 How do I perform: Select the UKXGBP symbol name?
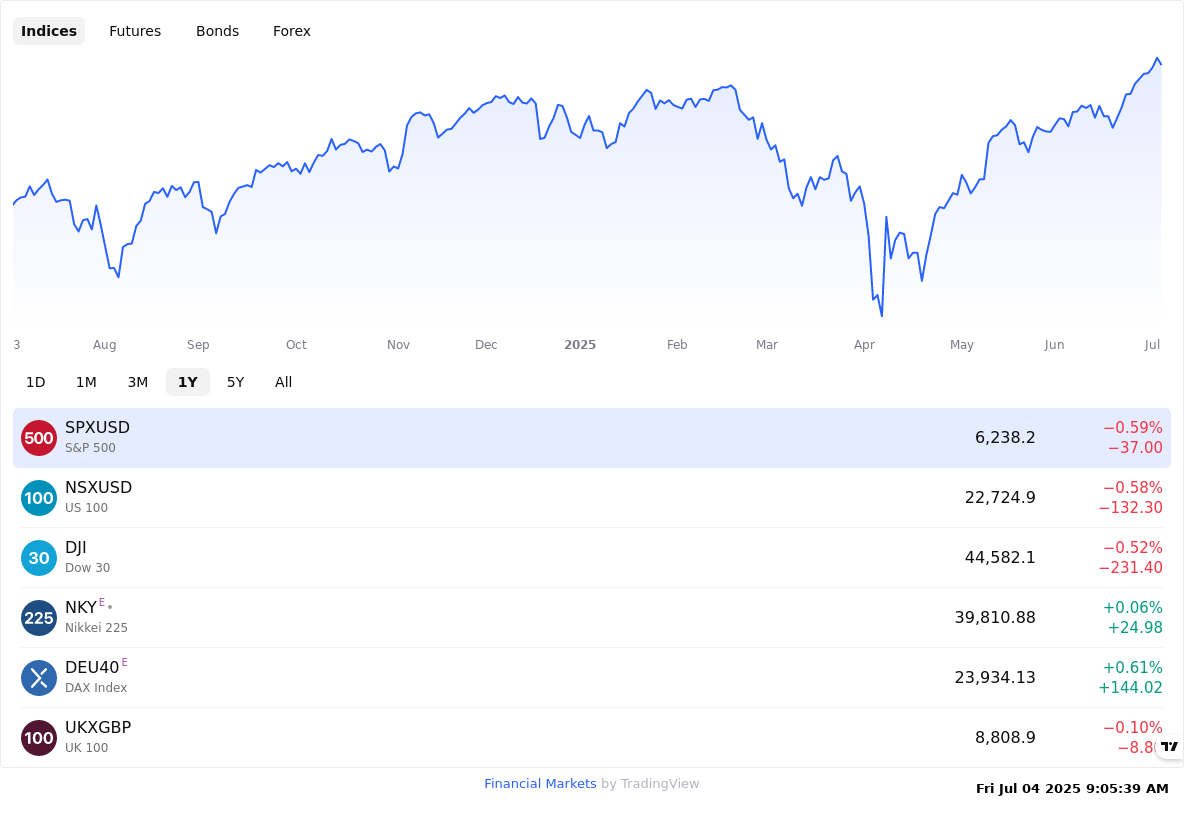(x=98, y=728)
